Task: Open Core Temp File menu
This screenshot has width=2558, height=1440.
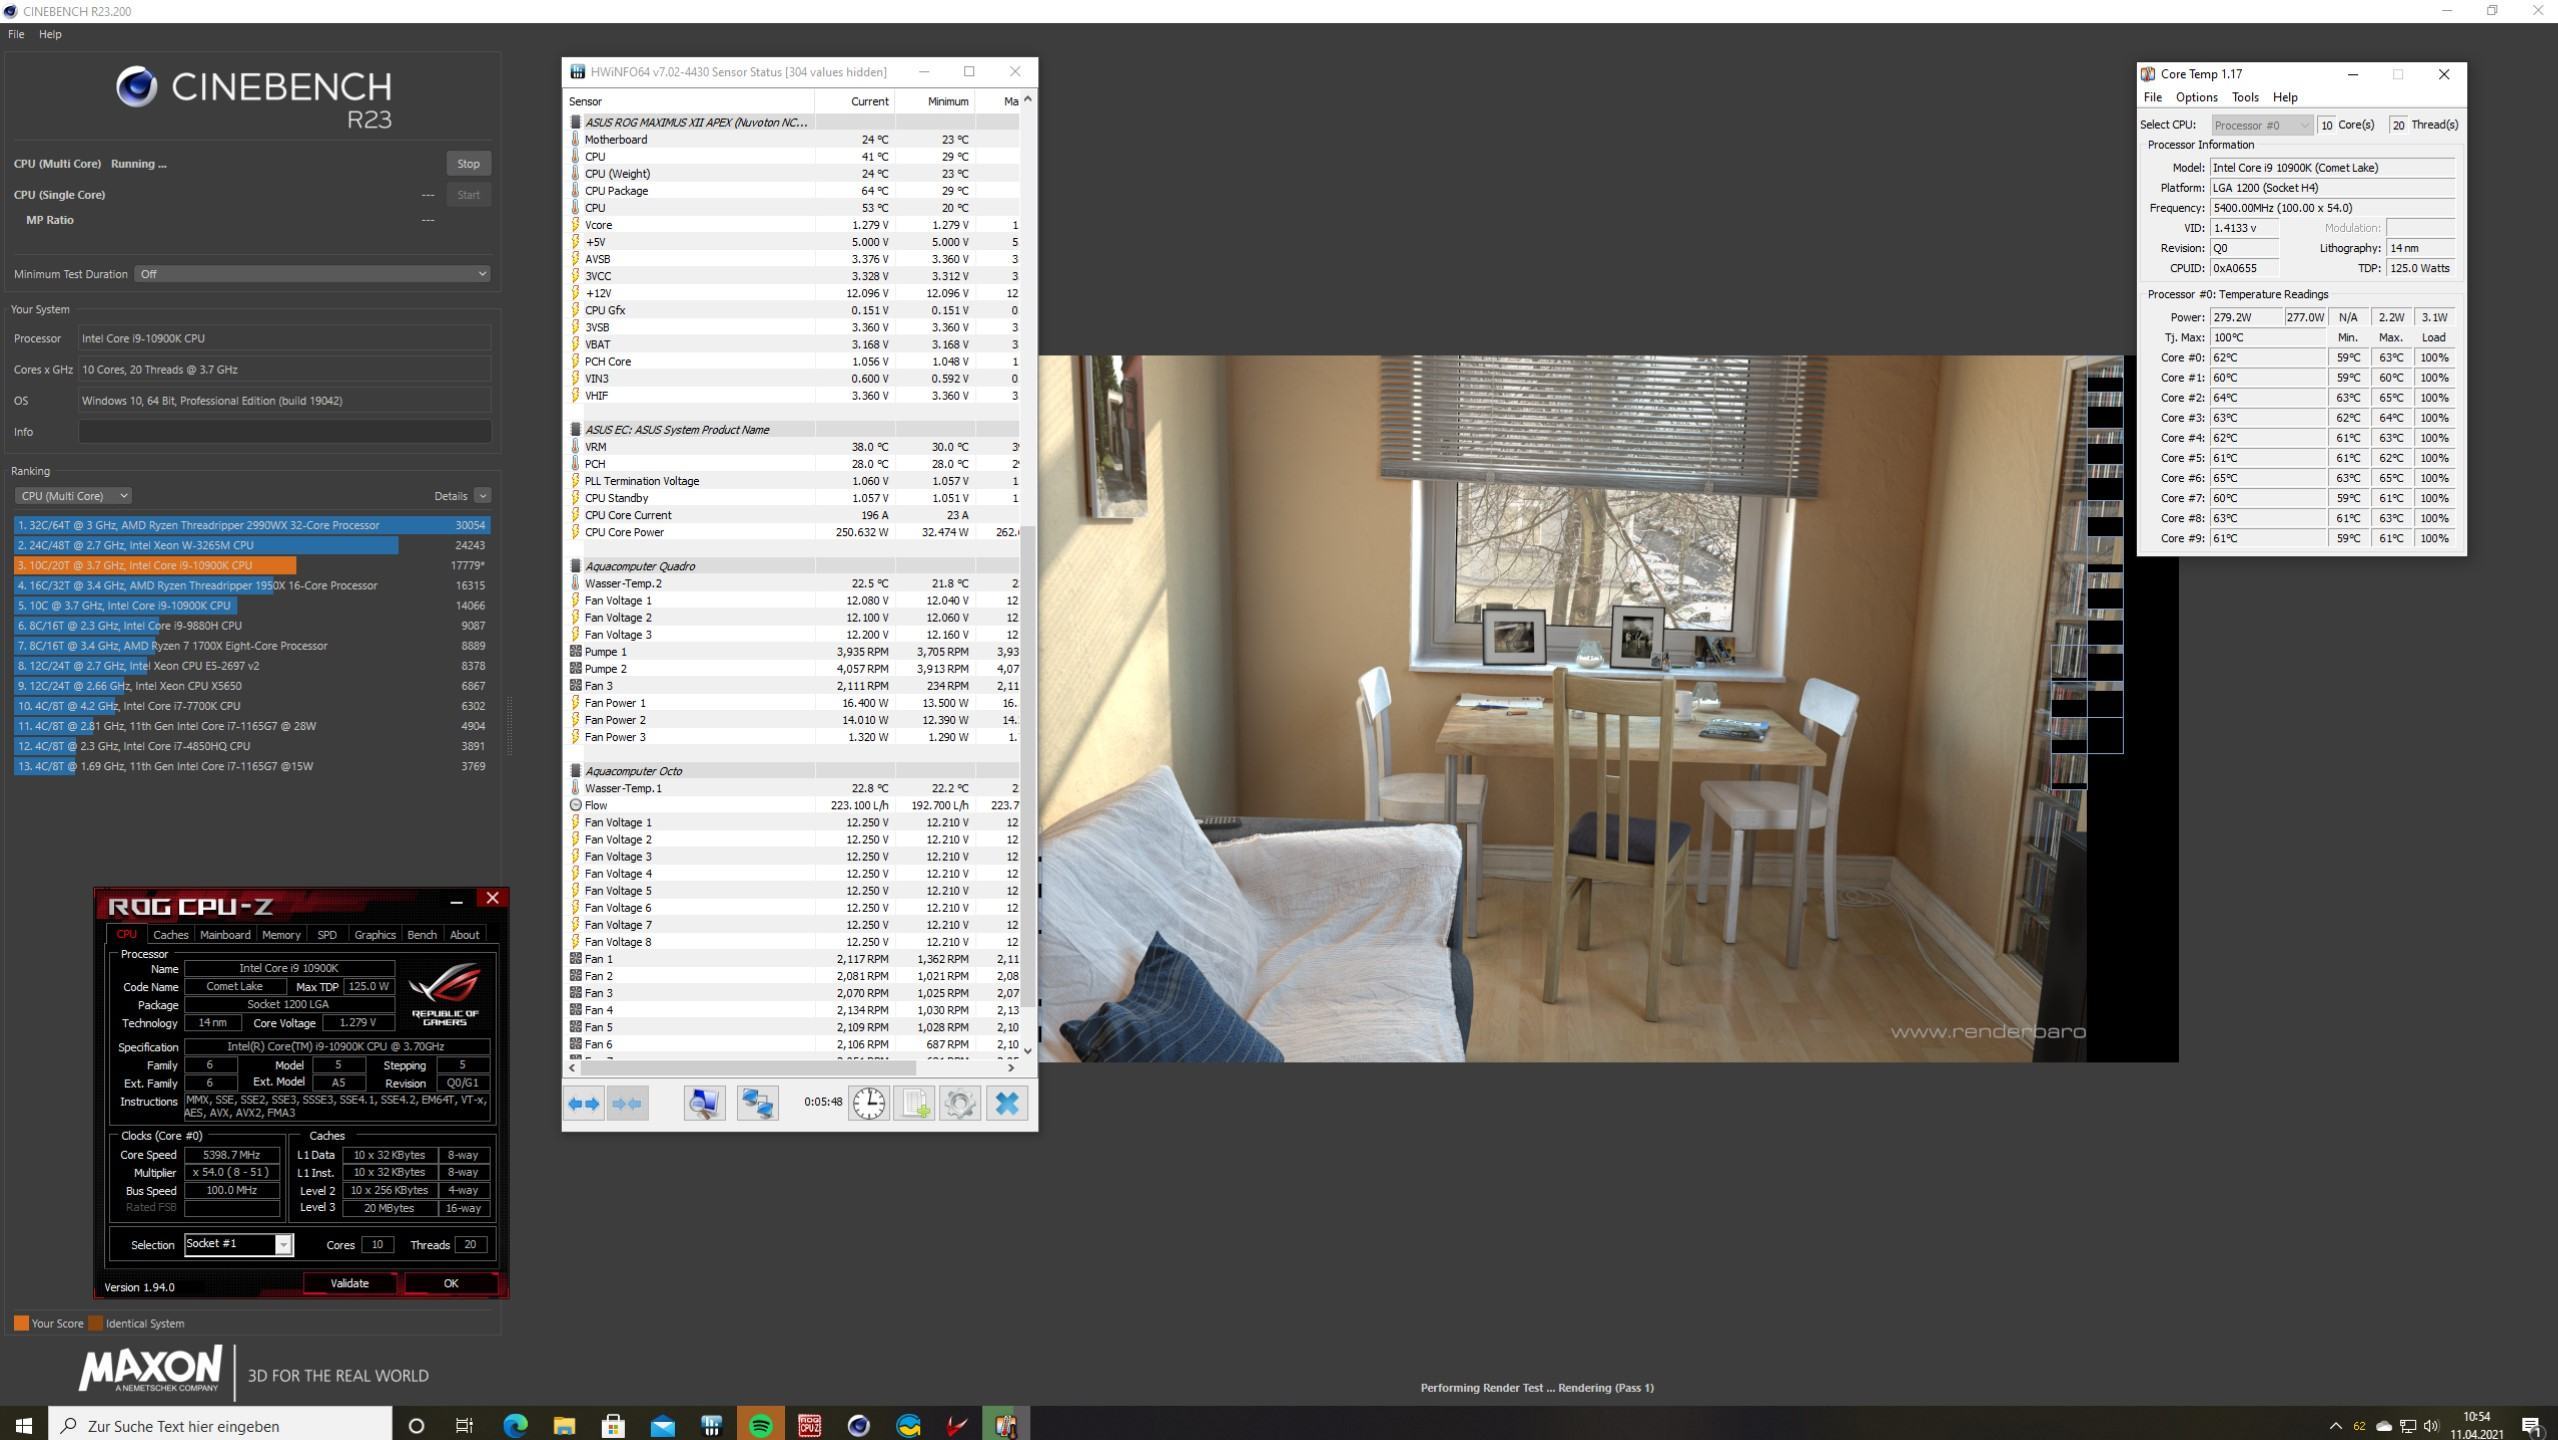Action: (x=2152, y=97)
